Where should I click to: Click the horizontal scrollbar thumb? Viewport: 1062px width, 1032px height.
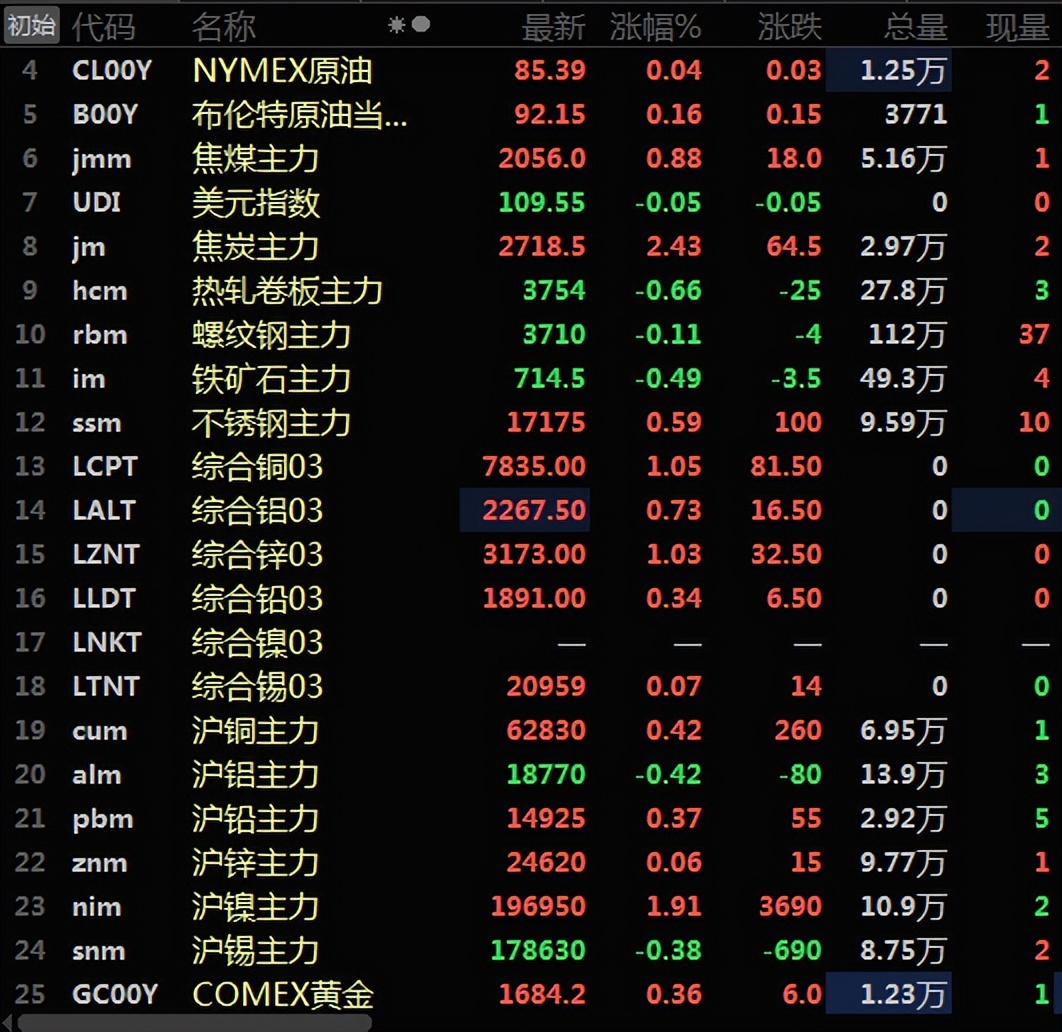point(194,1023)
